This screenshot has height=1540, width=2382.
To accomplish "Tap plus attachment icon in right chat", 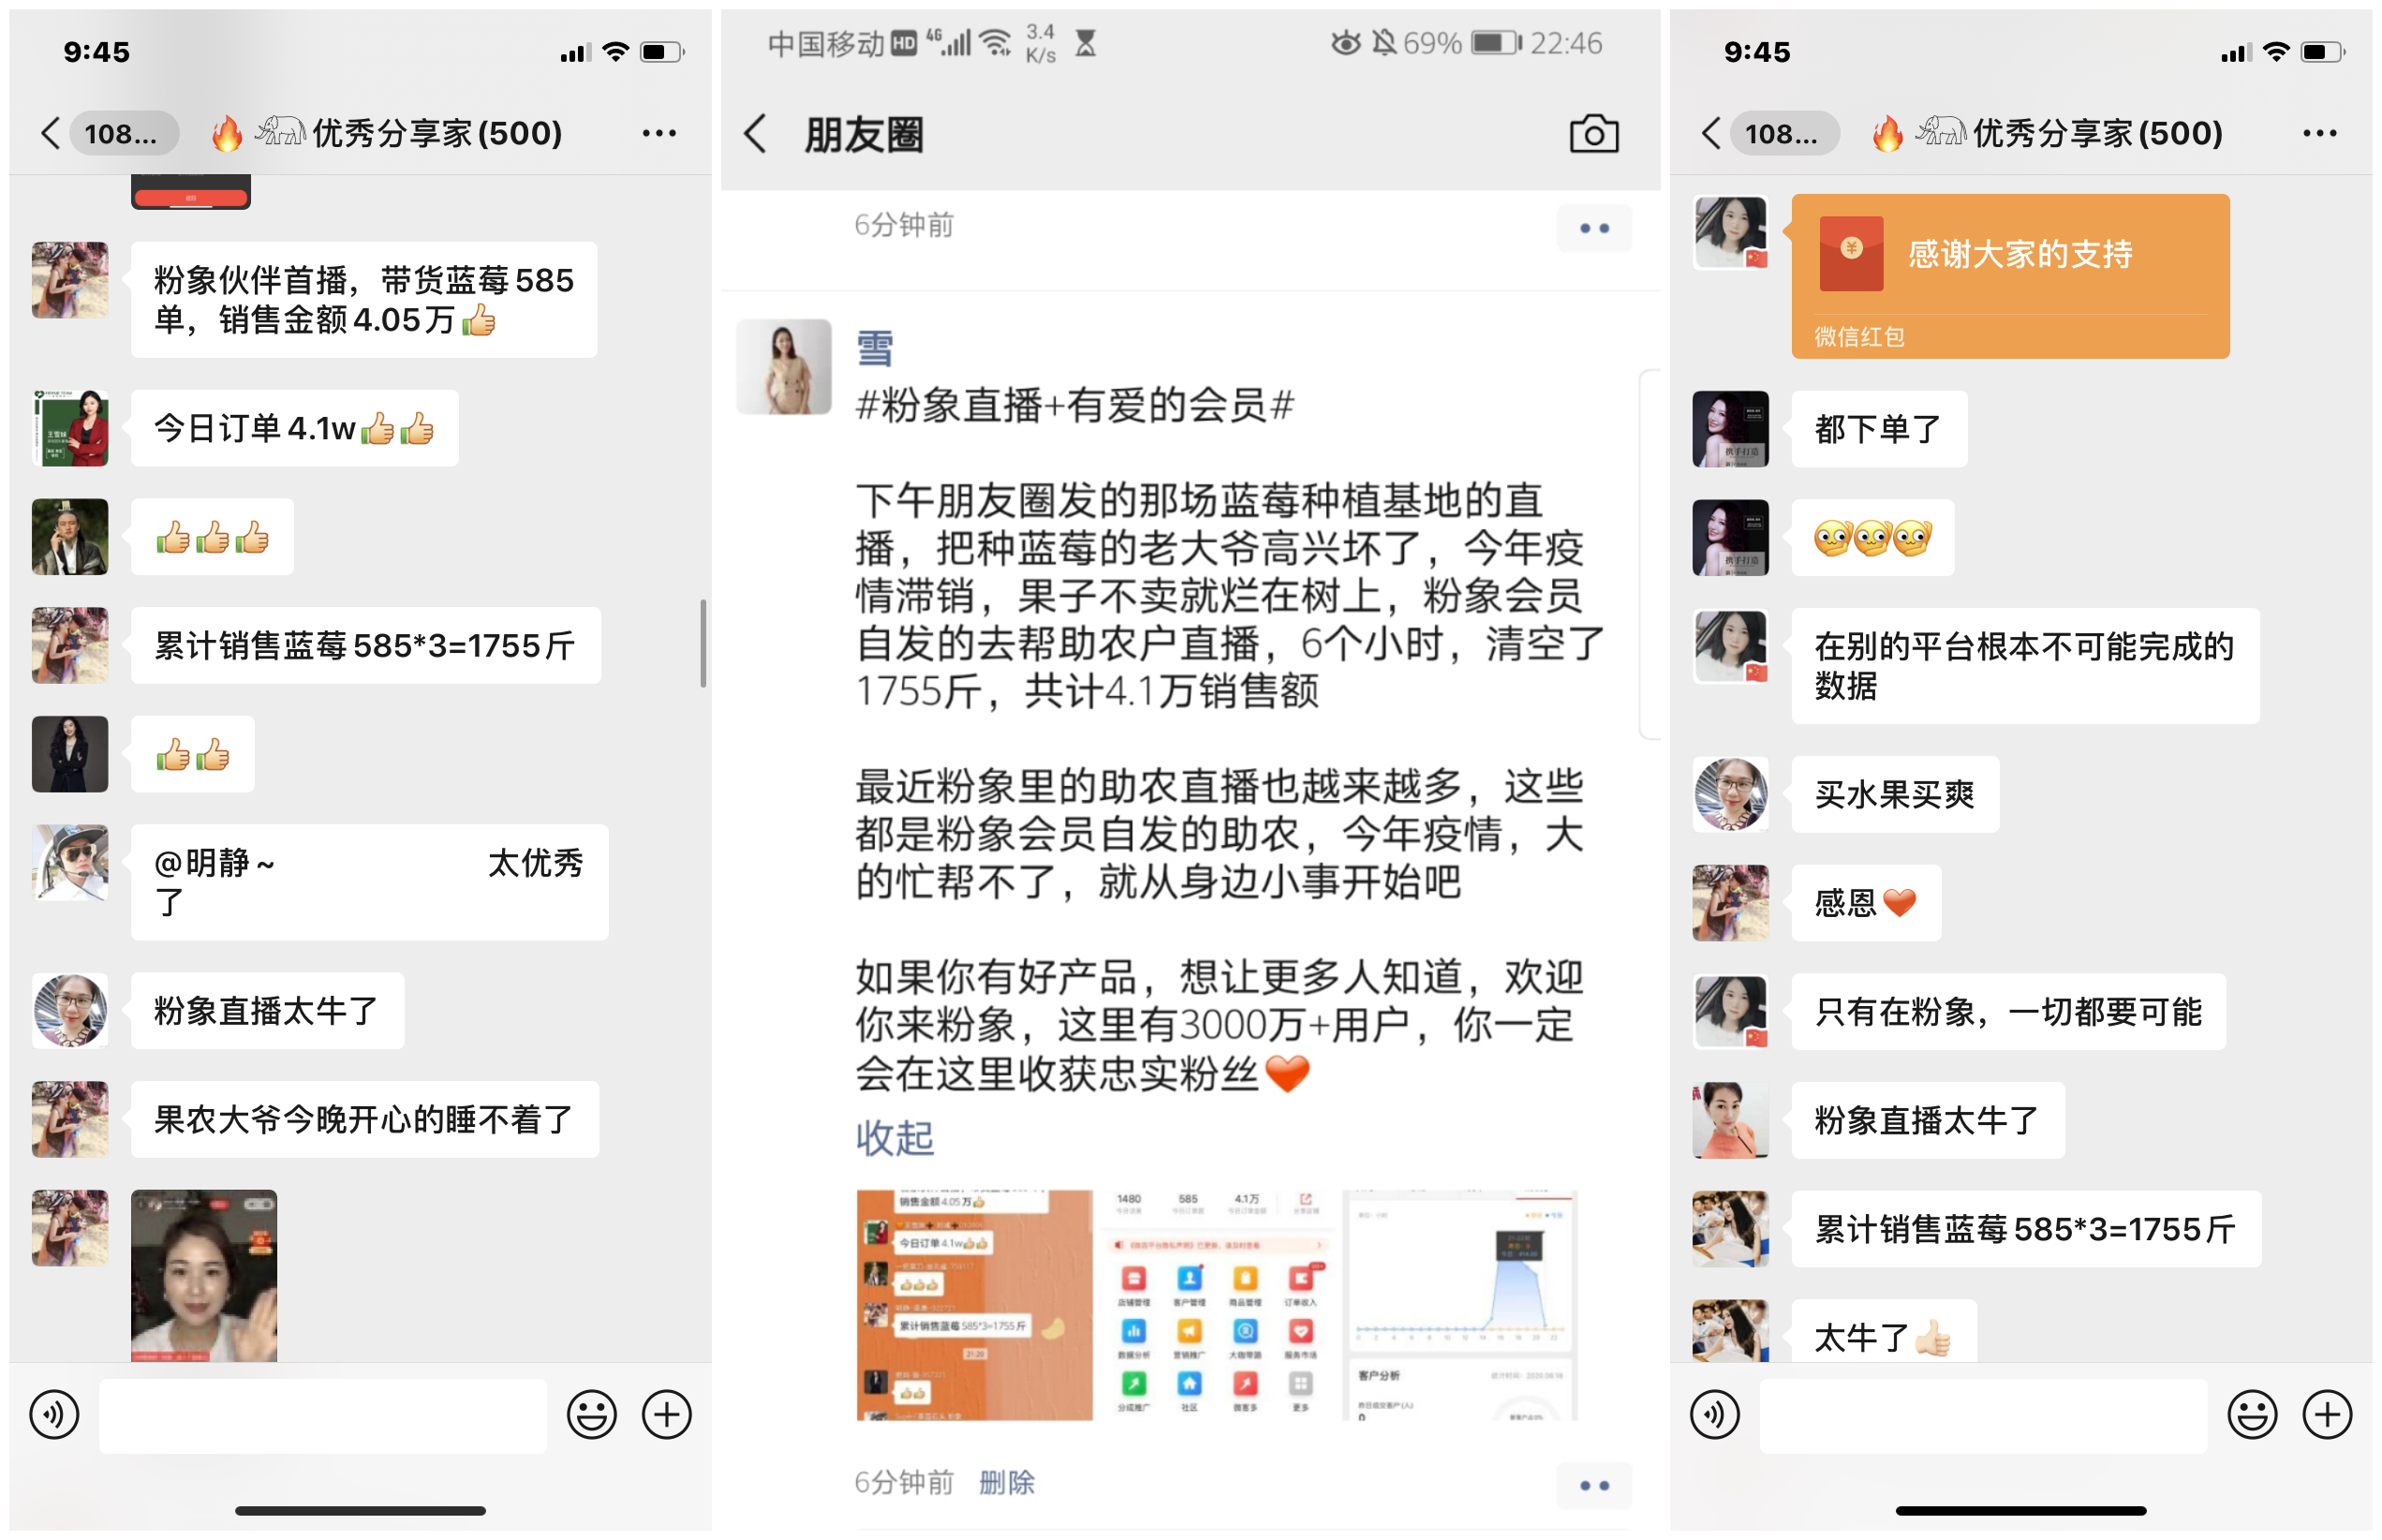I will click(x=2327, y=1414).
